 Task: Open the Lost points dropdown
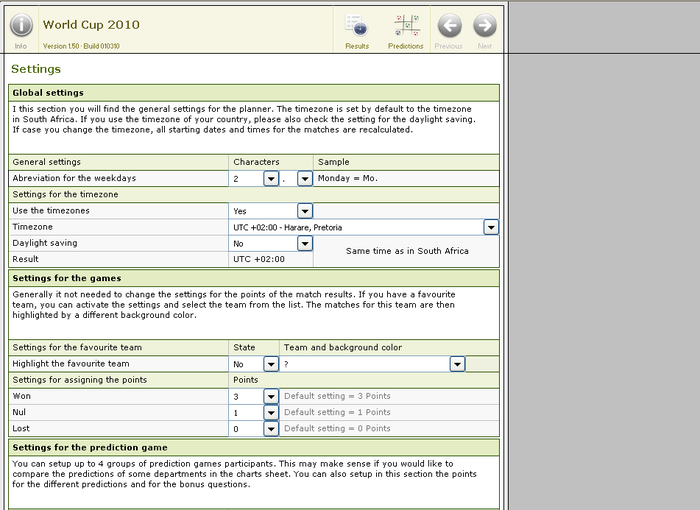coord(271,429)
